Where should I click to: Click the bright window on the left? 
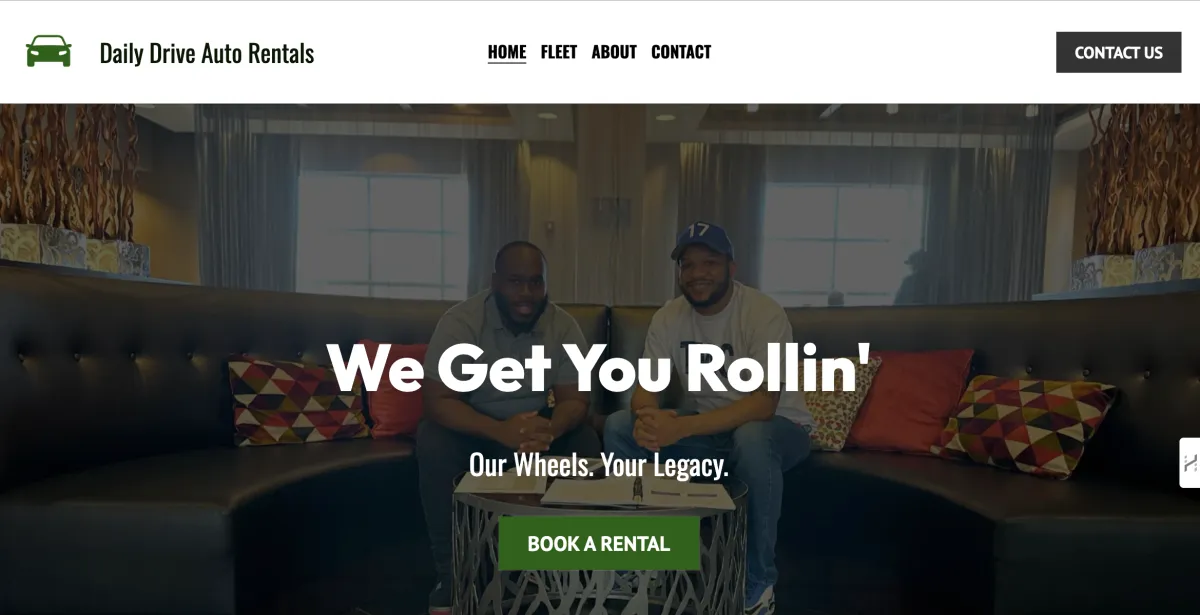[x=382, y=235]
